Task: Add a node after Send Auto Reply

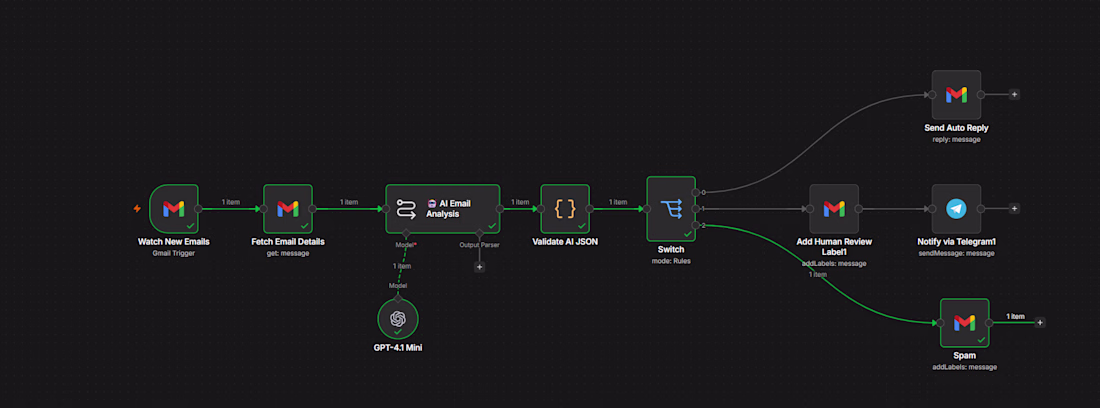Action: [x=1014, y=95]
